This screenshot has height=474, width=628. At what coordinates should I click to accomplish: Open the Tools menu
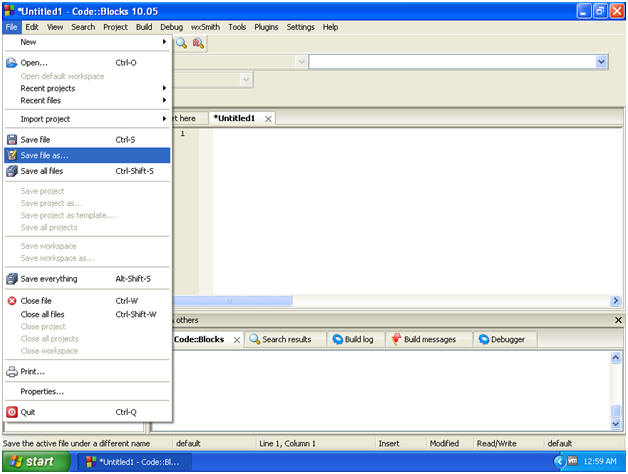237,27
